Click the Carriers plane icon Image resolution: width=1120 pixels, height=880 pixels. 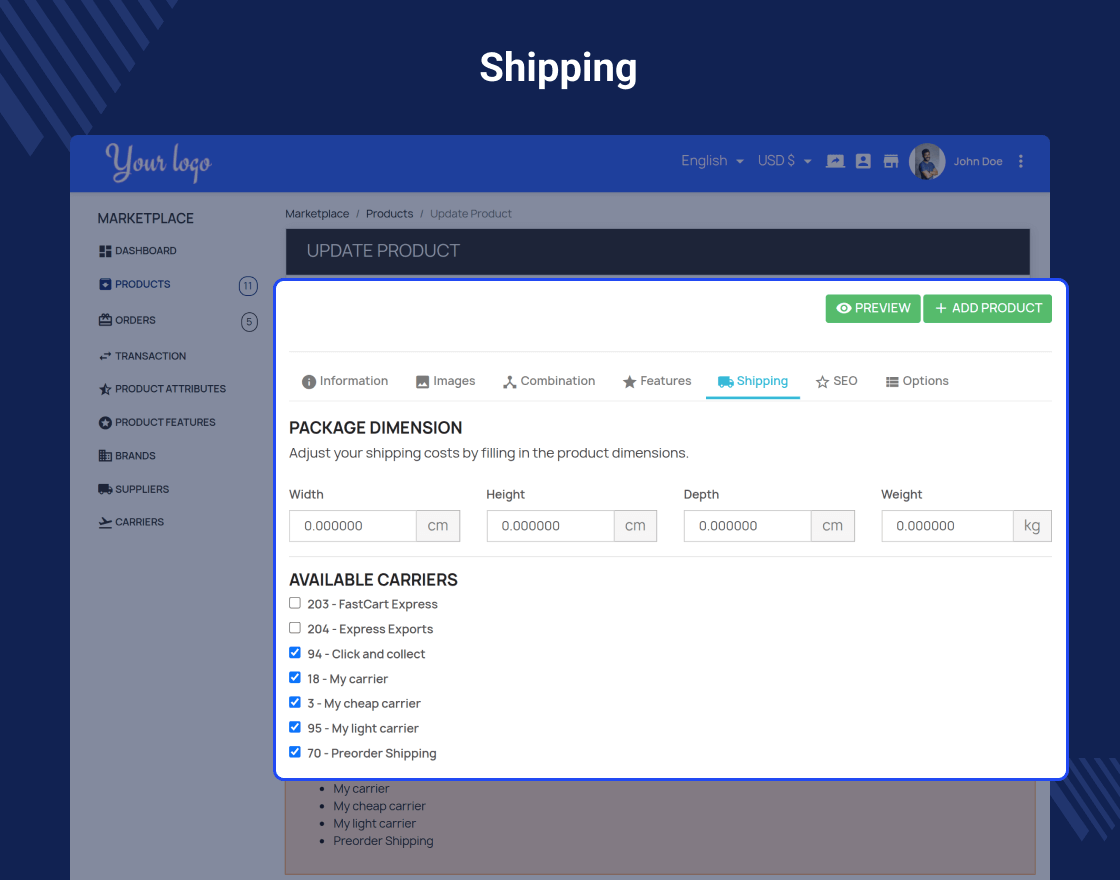tap(105, 522)
